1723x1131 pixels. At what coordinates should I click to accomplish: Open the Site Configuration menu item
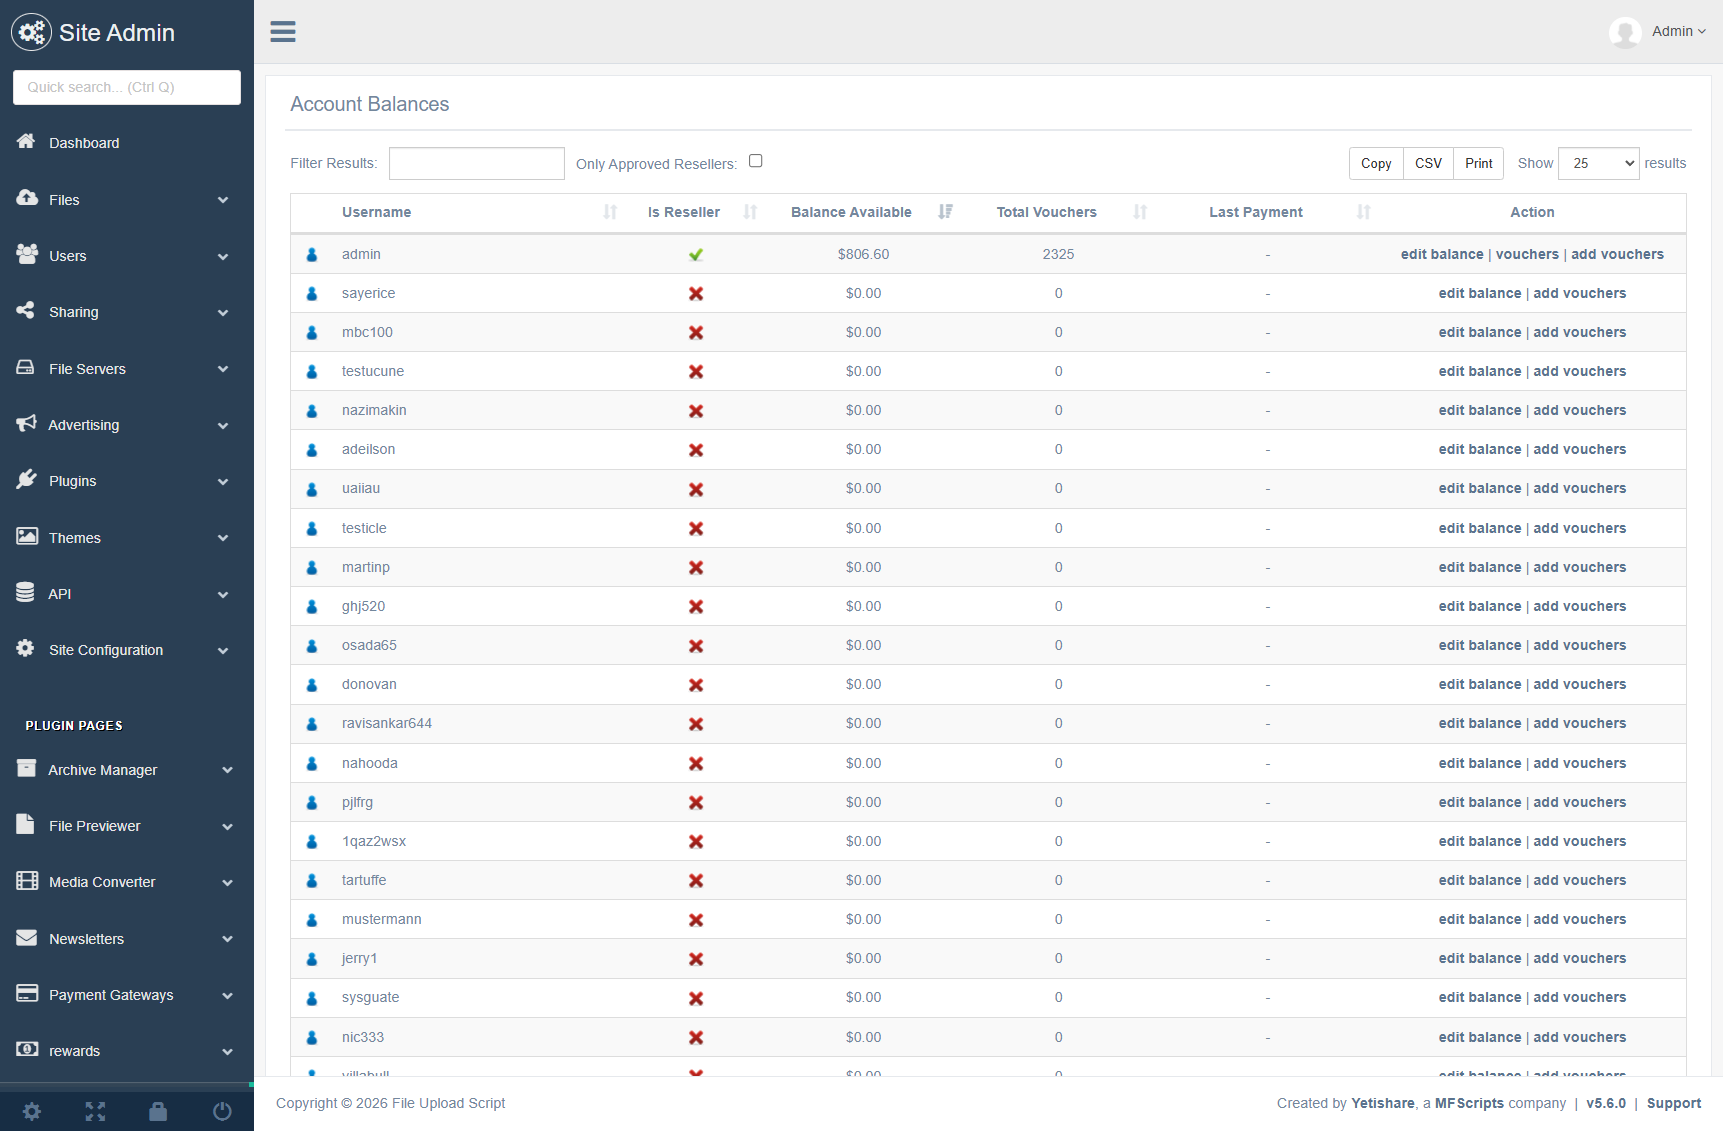[126, 650]
